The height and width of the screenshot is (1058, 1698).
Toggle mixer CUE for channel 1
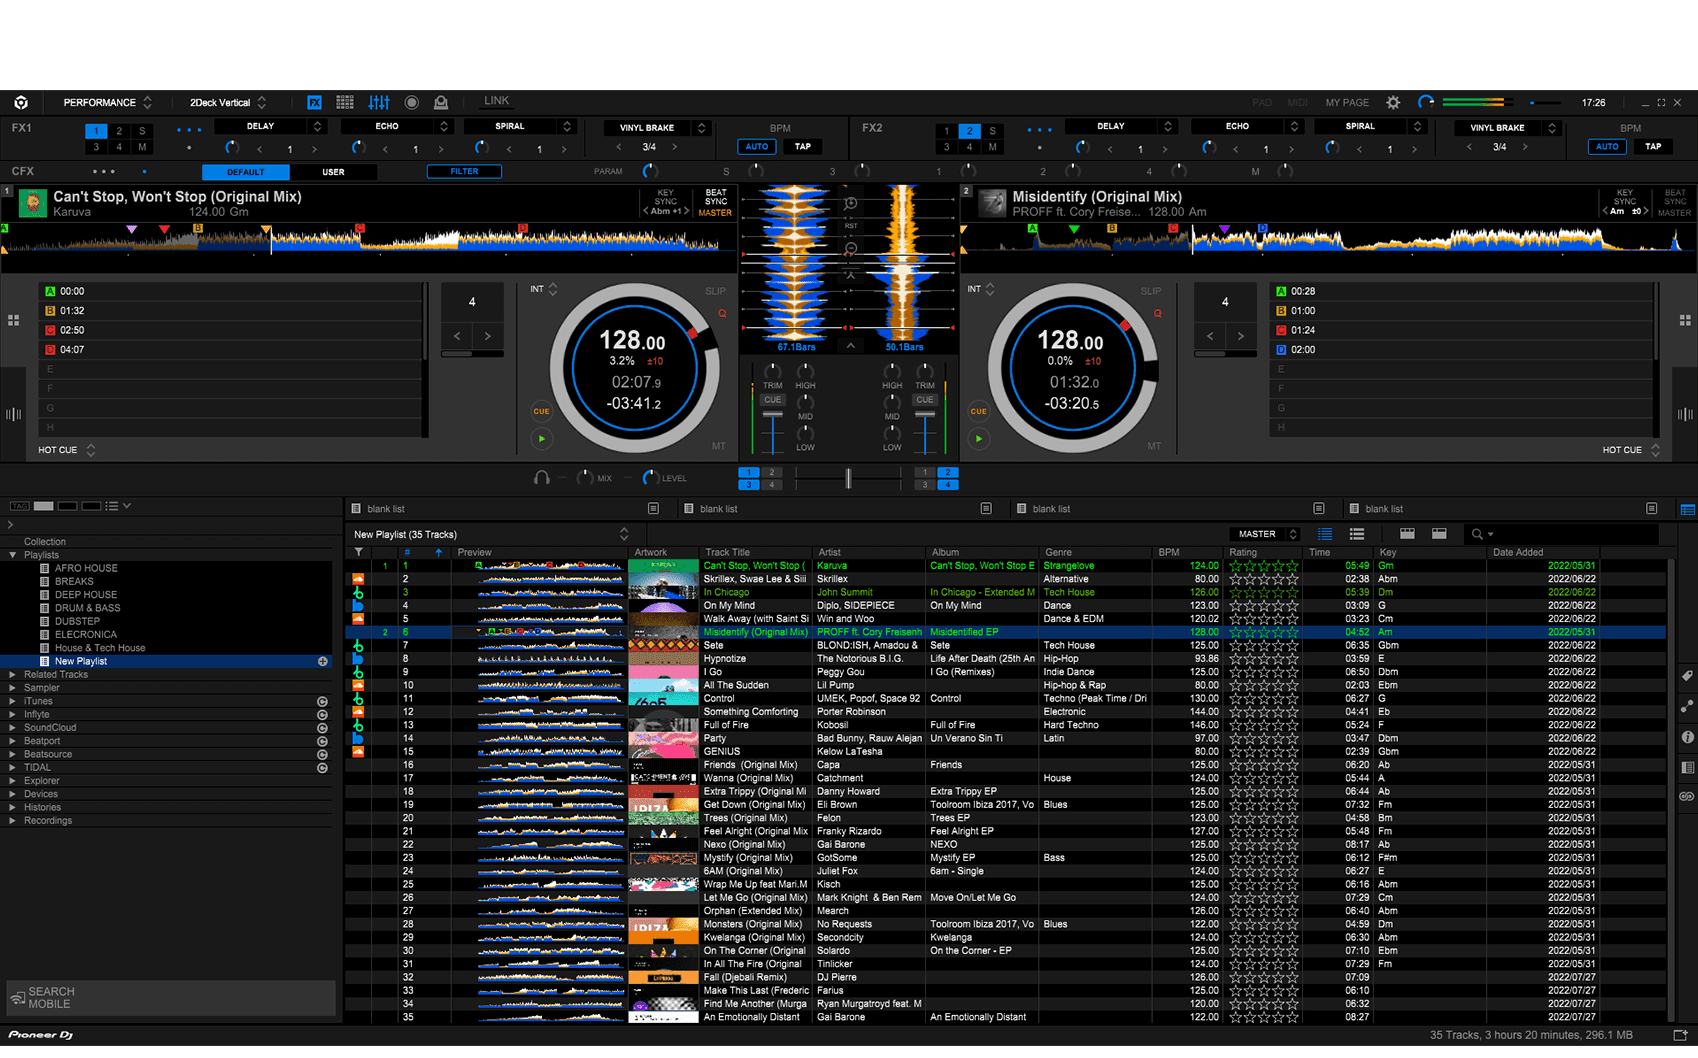(772, 400)
